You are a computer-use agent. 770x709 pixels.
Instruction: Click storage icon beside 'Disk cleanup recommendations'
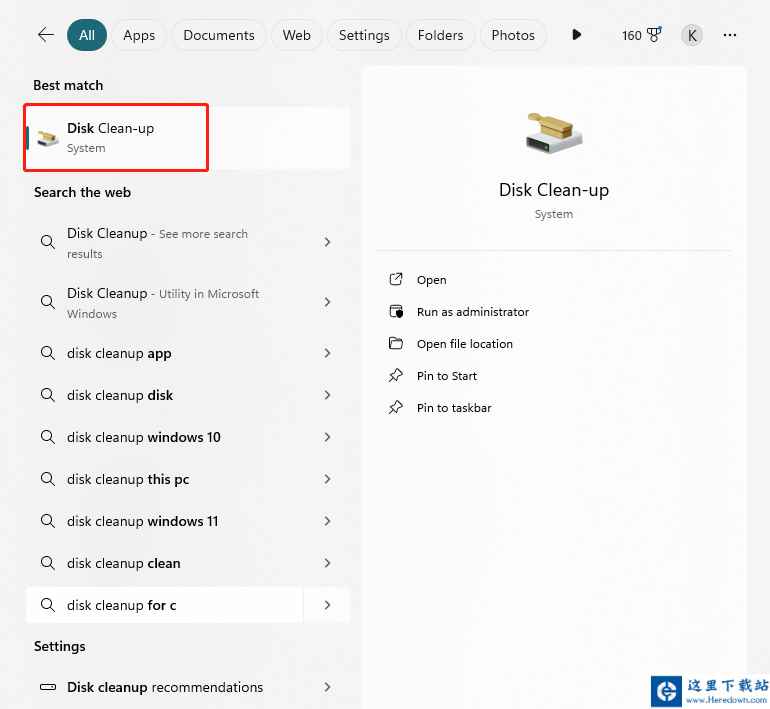48,687
